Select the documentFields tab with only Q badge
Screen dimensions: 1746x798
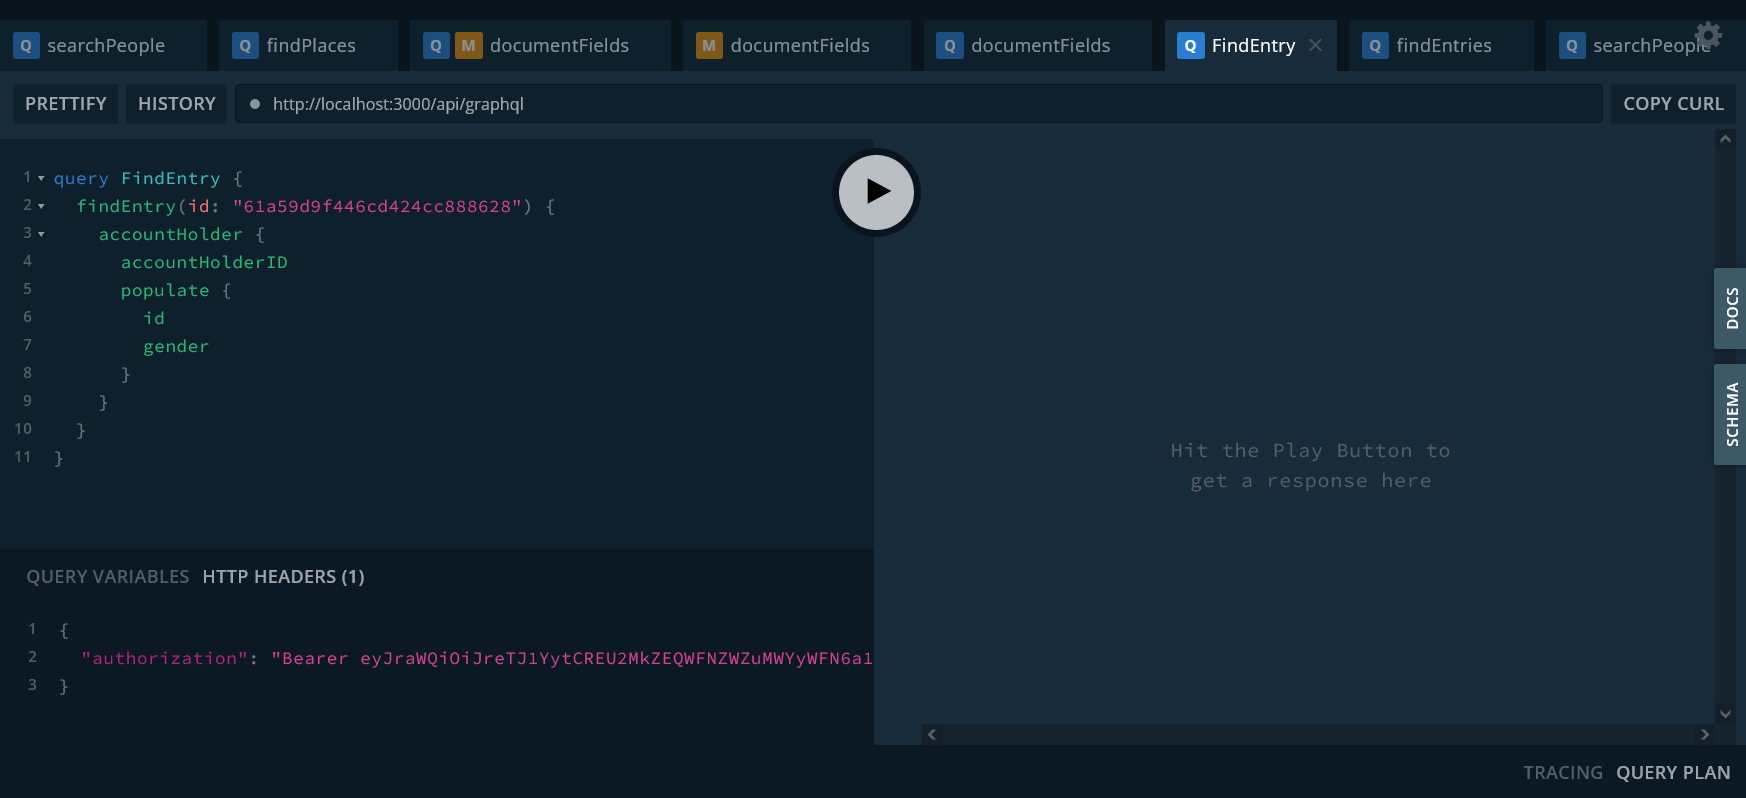(1037, 45)
